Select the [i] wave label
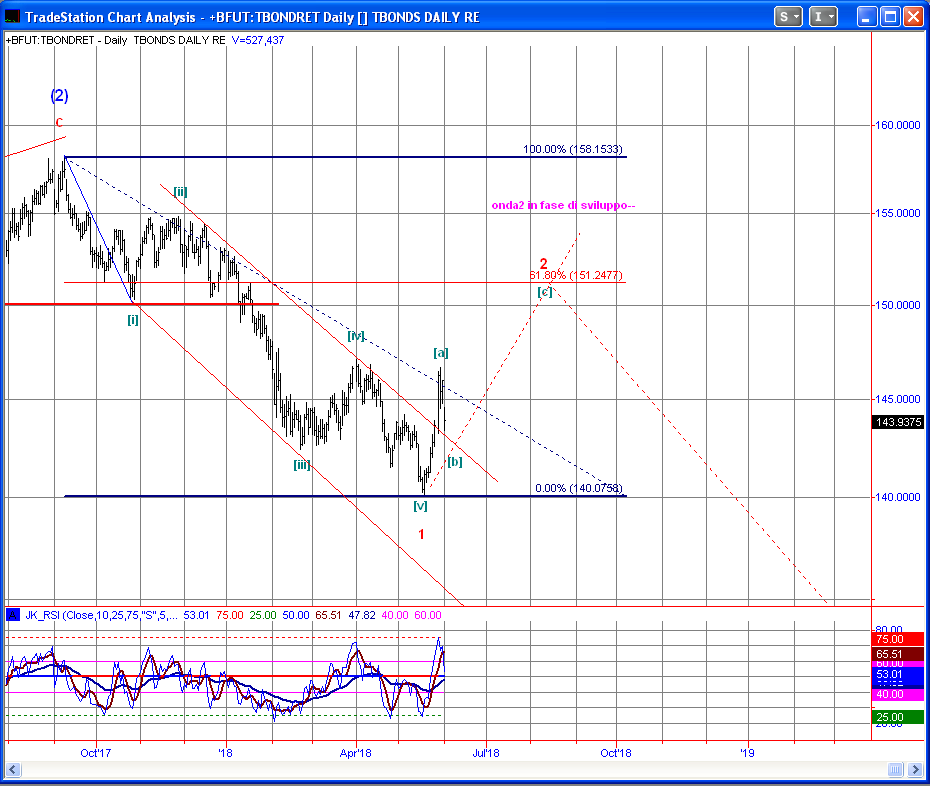 [133, 320]
